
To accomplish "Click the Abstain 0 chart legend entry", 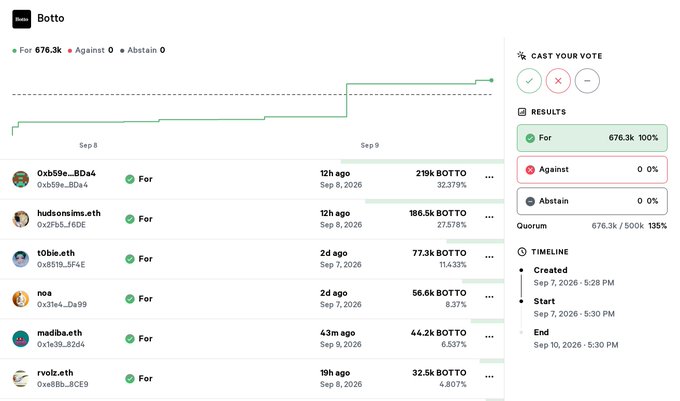I will [x=143, y=50].
